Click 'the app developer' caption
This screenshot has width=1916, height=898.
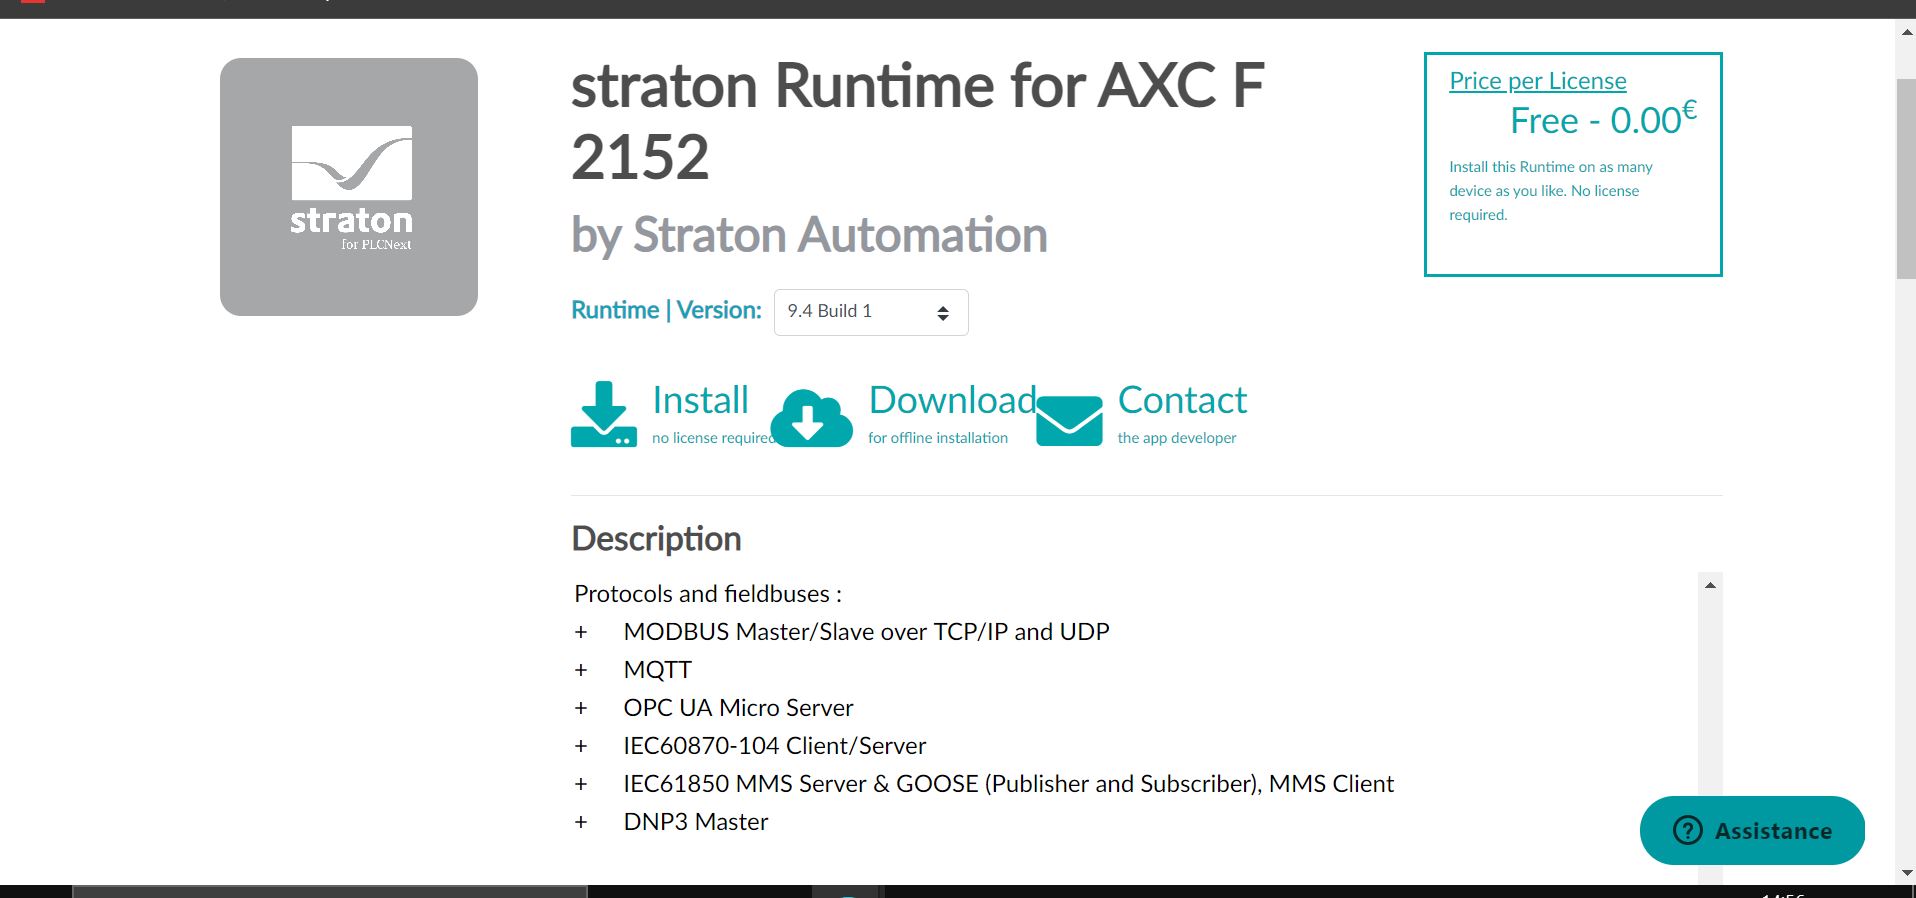point(1176,438)
